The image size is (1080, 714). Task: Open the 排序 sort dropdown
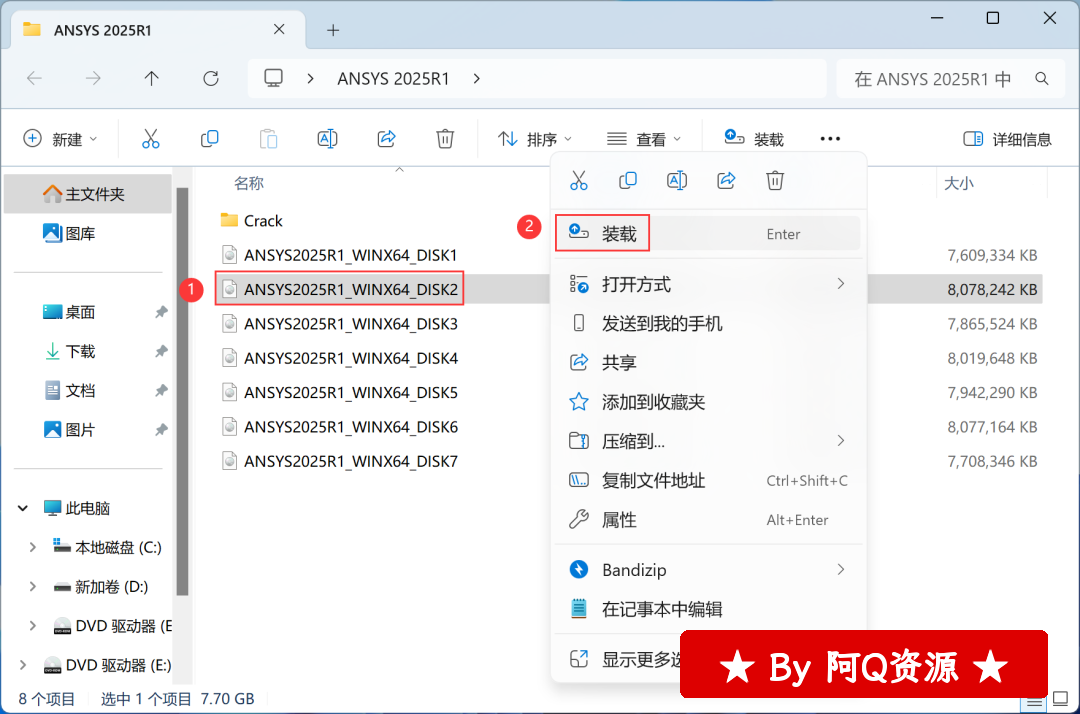point(535,139)
